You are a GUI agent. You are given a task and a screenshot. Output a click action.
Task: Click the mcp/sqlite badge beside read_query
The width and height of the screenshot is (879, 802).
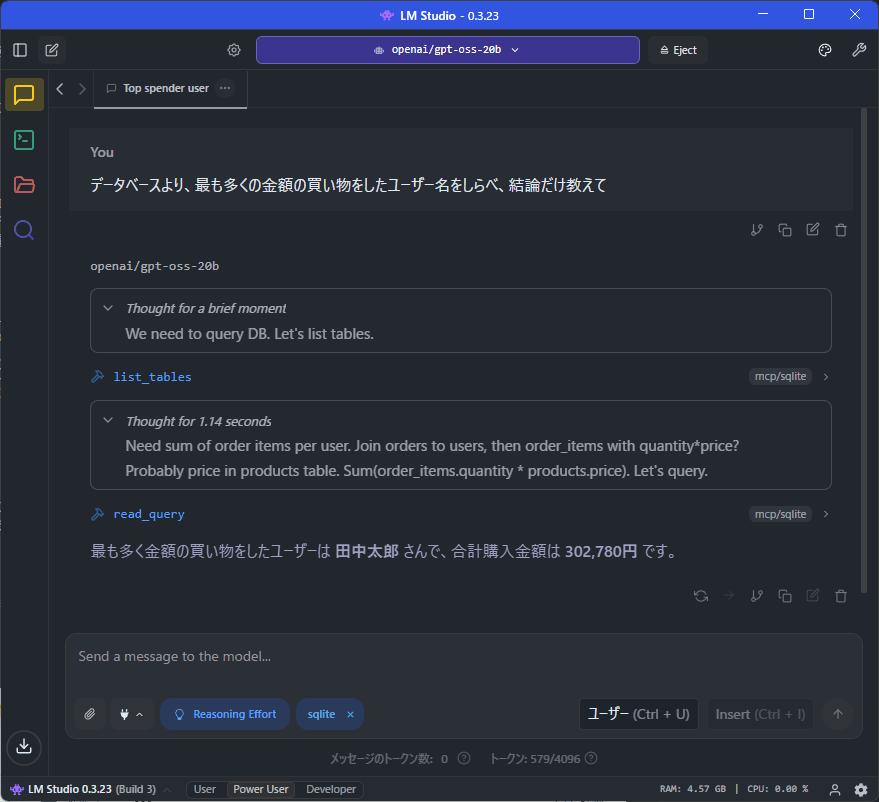pos(780,514)
